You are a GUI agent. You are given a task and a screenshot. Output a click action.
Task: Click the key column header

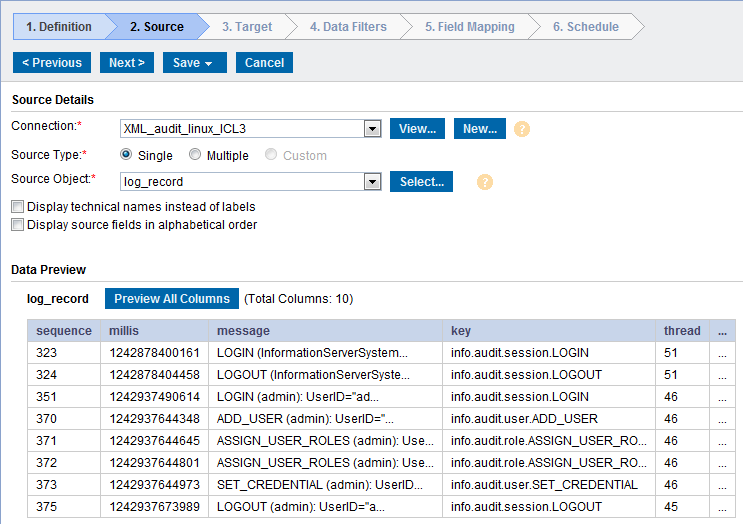point(549,331)
